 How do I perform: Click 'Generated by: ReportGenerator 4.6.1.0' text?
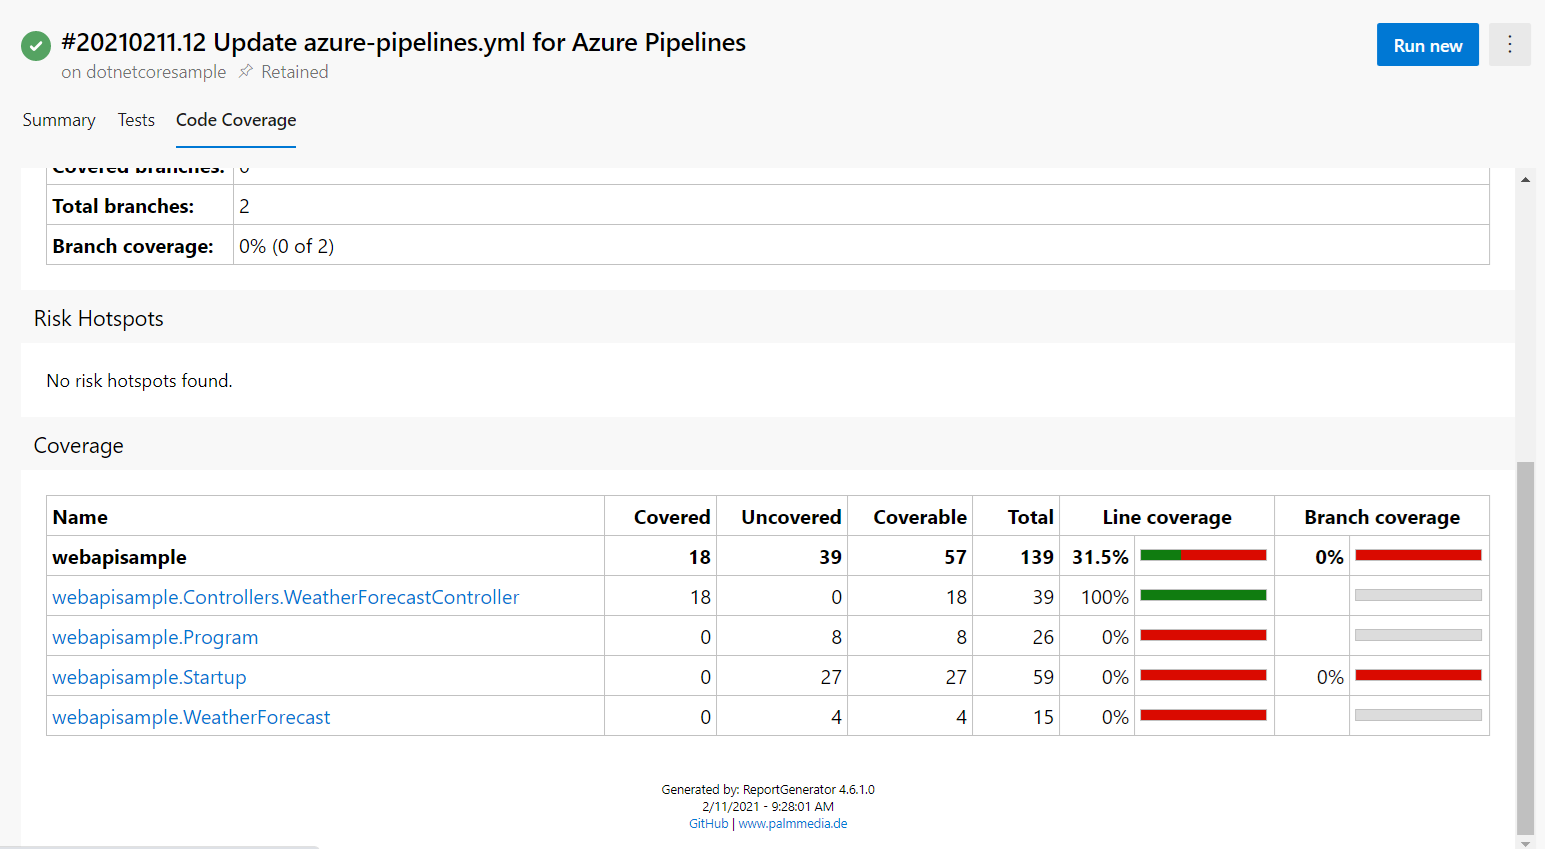pyautogui.click(x=768, y=790)
